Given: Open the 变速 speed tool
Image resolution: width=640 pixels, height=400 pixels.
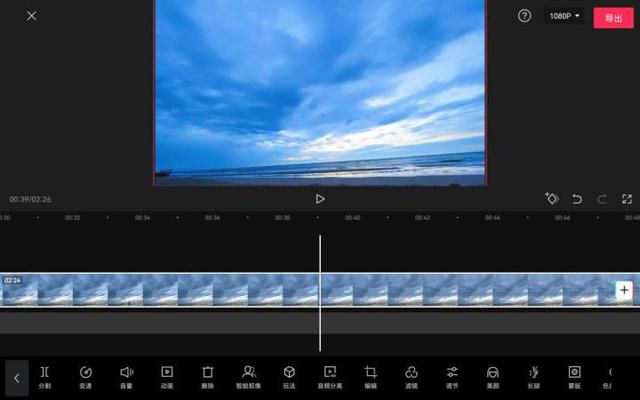Looking at the screenshot, I should pos(85,378).
